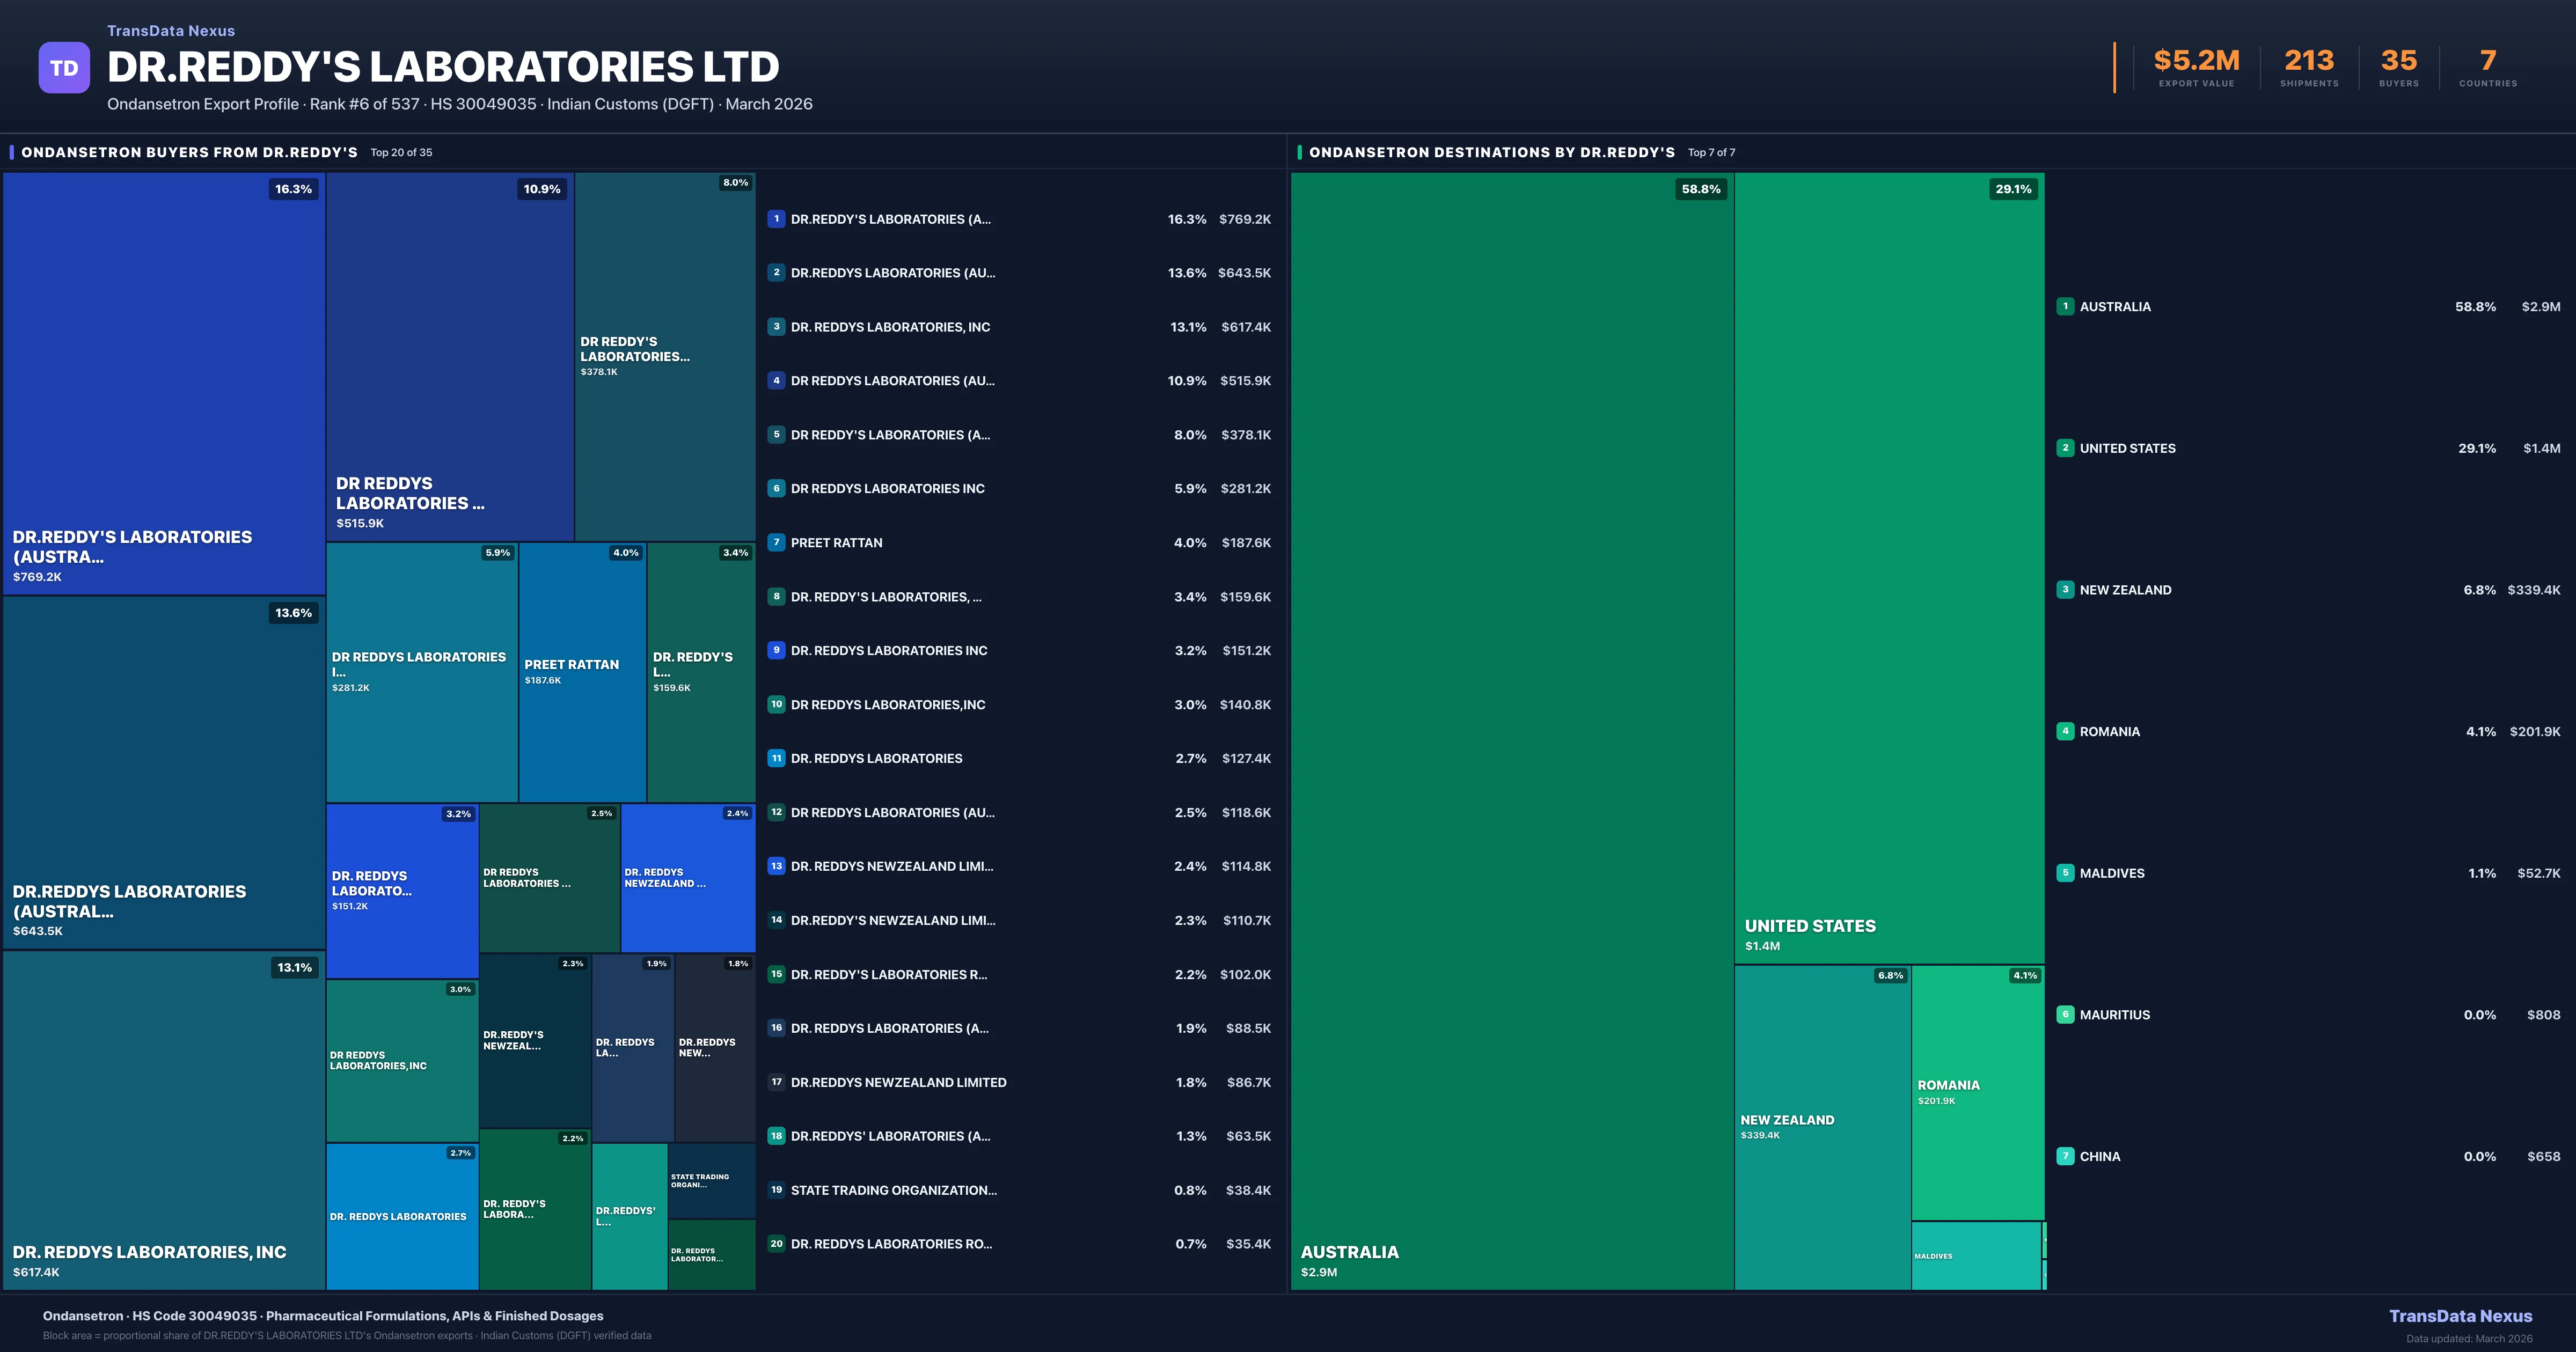This screenshot has height=1352, width=2576.
Task: Click the PREET RATTAN treemap tile
Action: 582,672
